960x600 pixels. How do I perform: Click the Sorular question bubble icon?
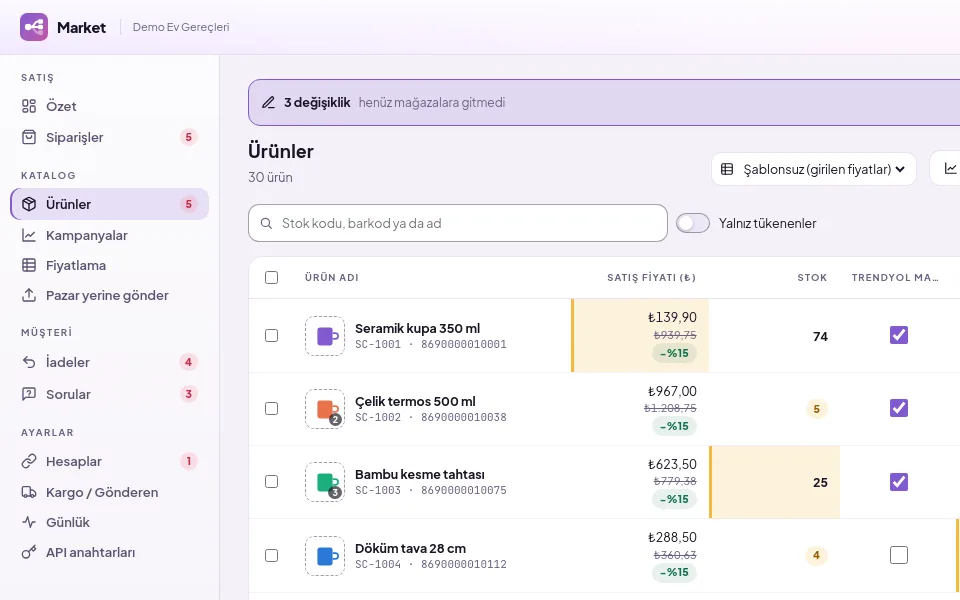pyautogui.click(x=29, y=394)
